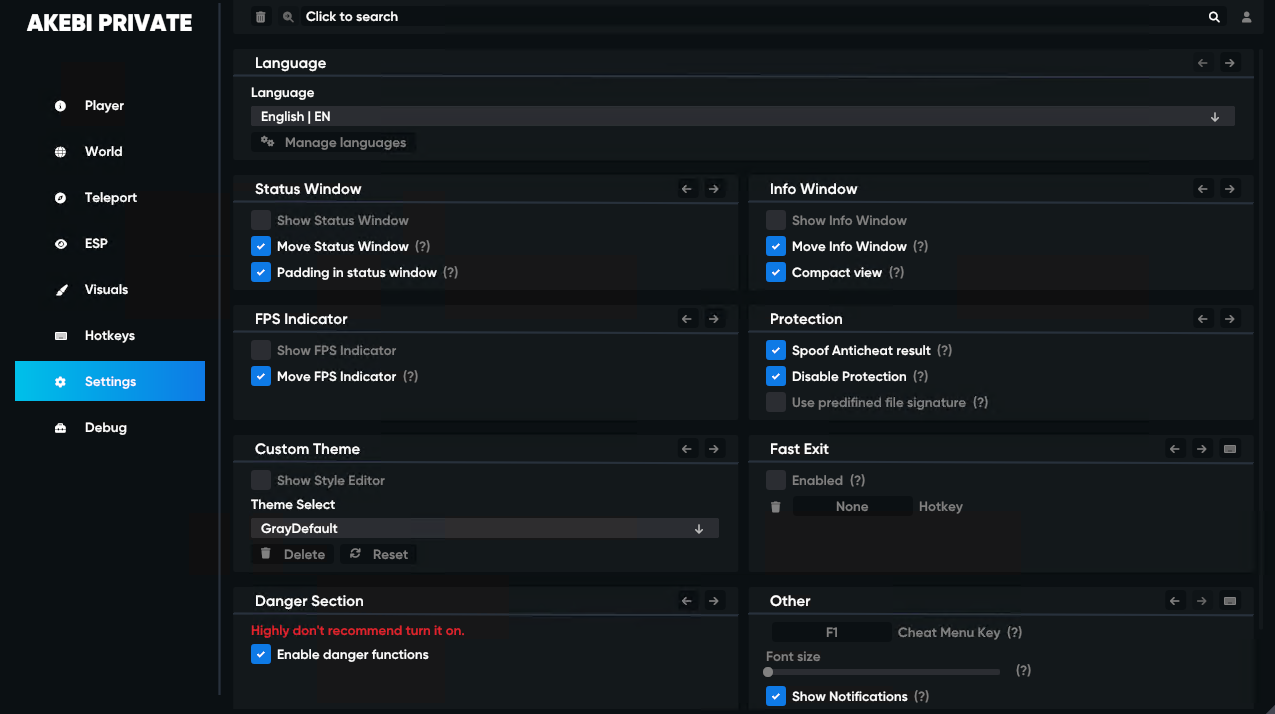Click the keyboard icon in Other section header
The width and height of the screenshot is (1275, 714).
tap(1230, 601)
